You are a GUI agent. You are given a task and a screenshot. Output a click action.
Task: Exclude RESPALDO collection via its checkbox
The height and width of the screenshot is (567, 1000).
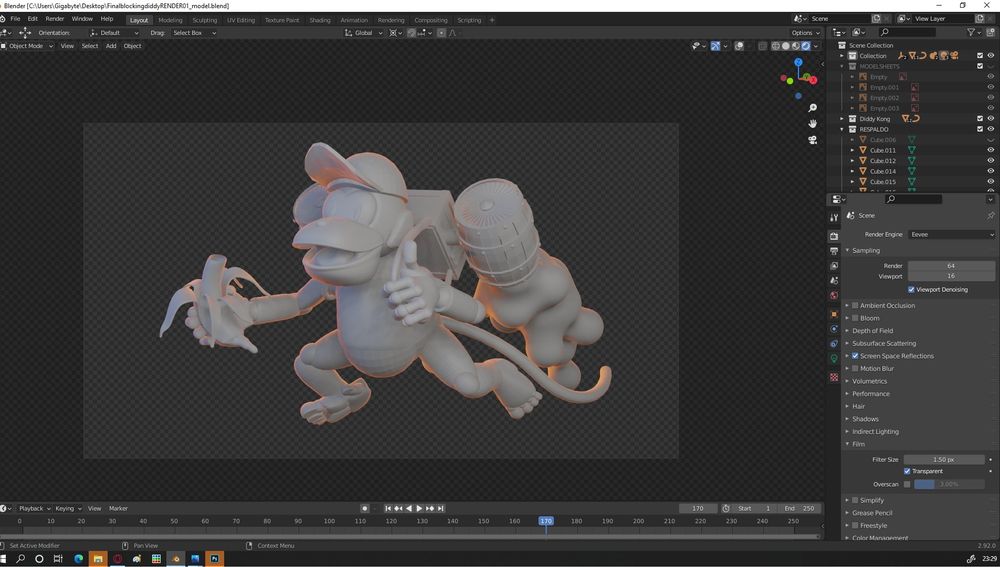pos(980,129)
